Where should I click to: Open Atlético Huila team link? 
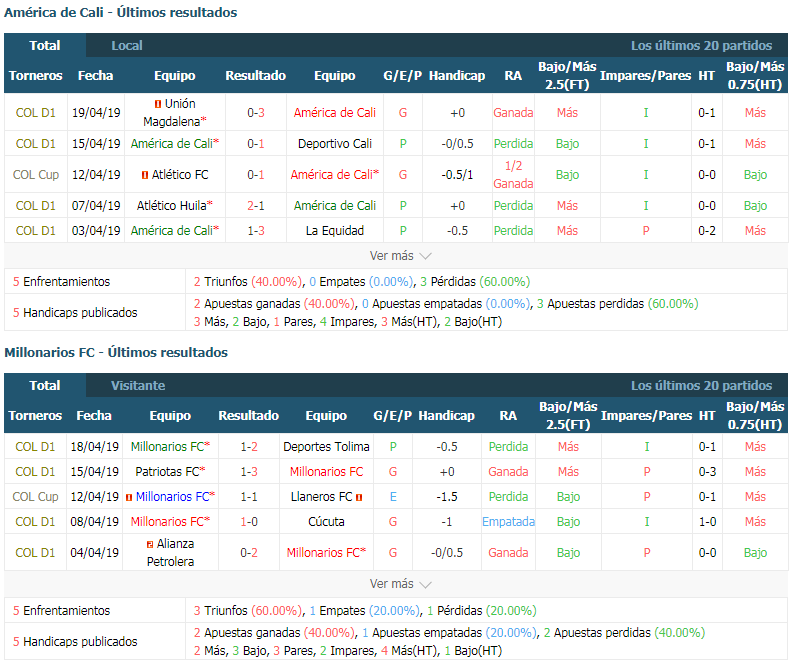172,206
